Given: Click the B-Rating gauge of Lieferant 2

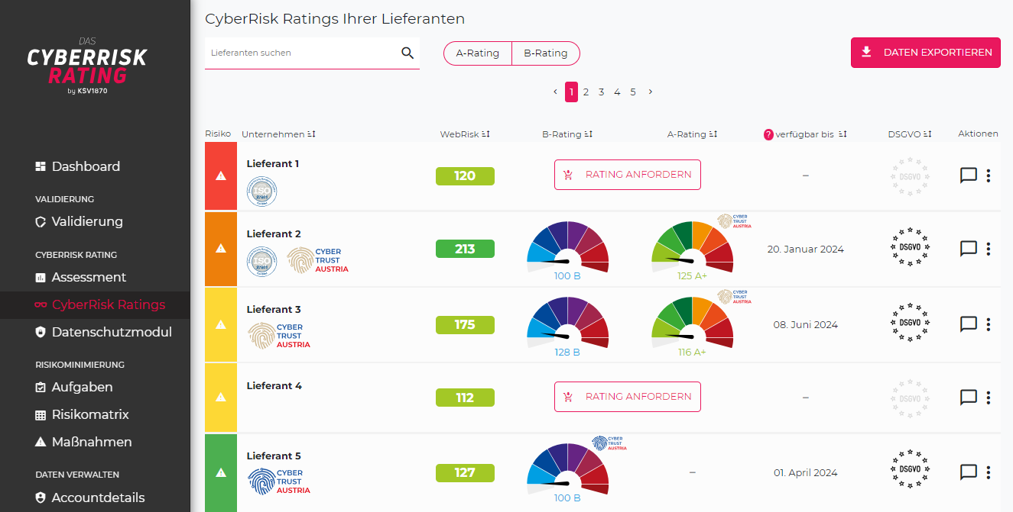Looking at the screenshot, I should (567, 248).
